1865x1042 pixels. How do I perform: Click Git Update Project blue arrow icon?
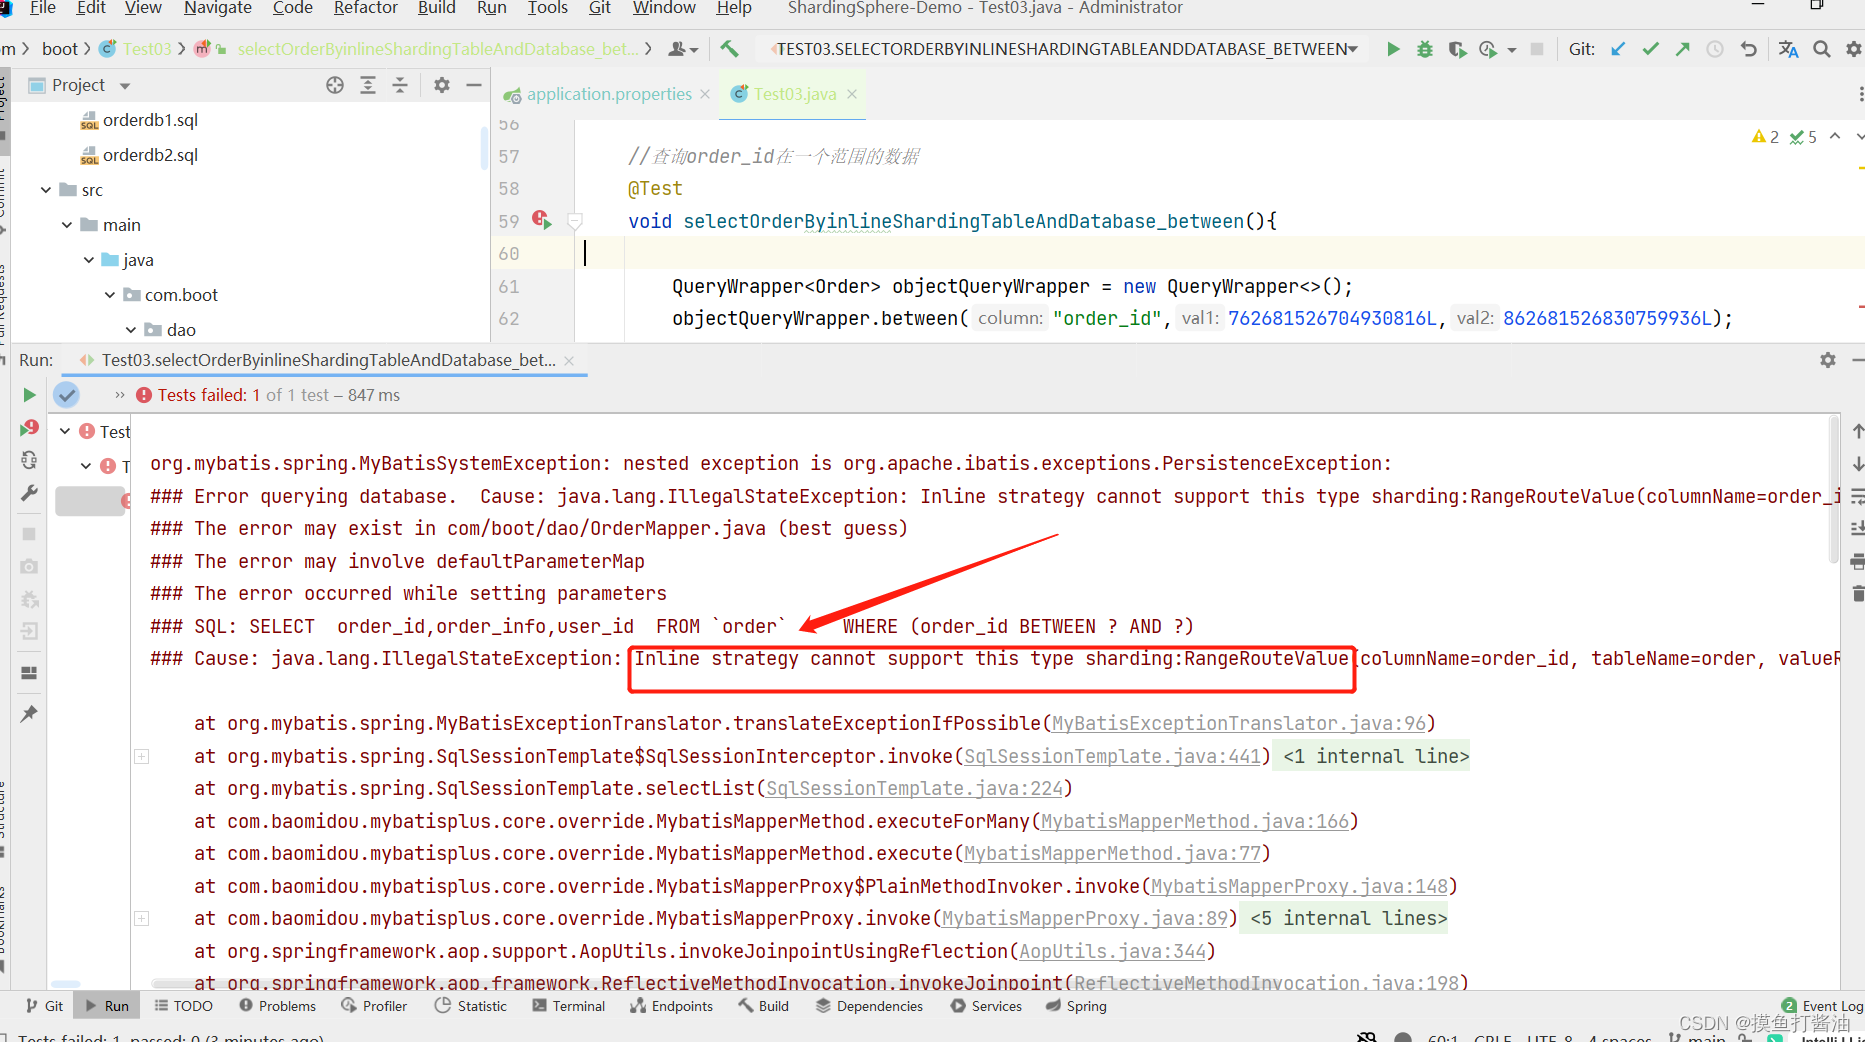tap(1618, 49)
